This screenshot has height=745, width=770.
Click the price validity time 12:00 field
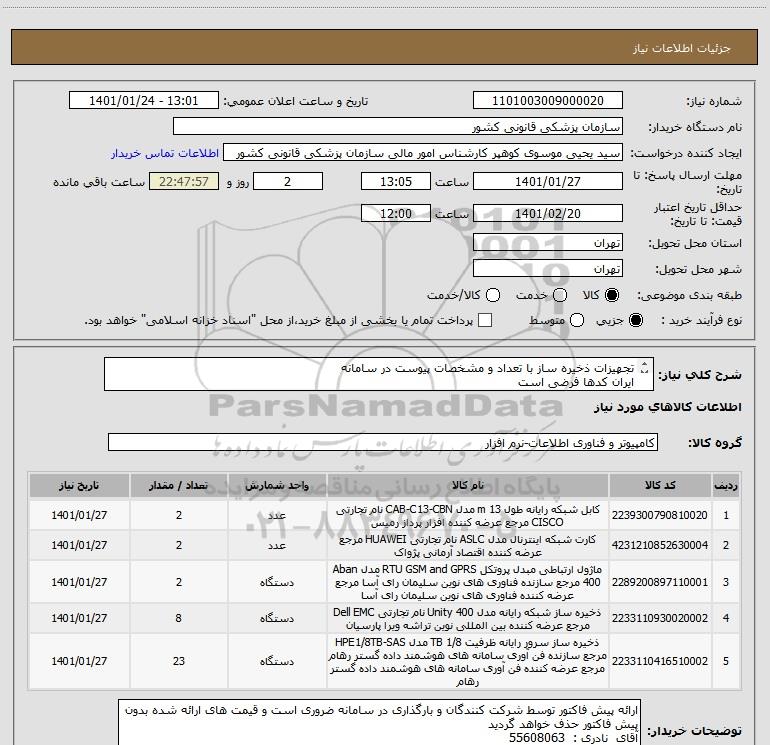coord(396,214)
